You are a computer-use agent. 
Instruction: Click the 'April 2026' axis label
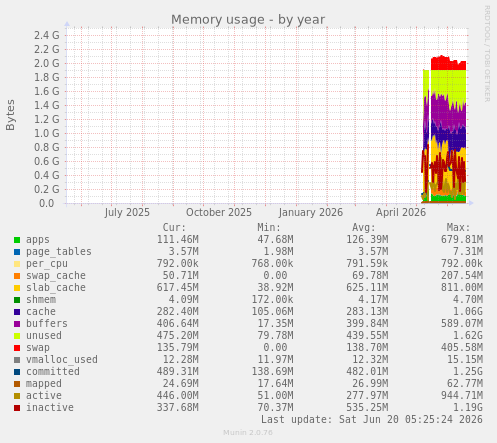[401, 213]
